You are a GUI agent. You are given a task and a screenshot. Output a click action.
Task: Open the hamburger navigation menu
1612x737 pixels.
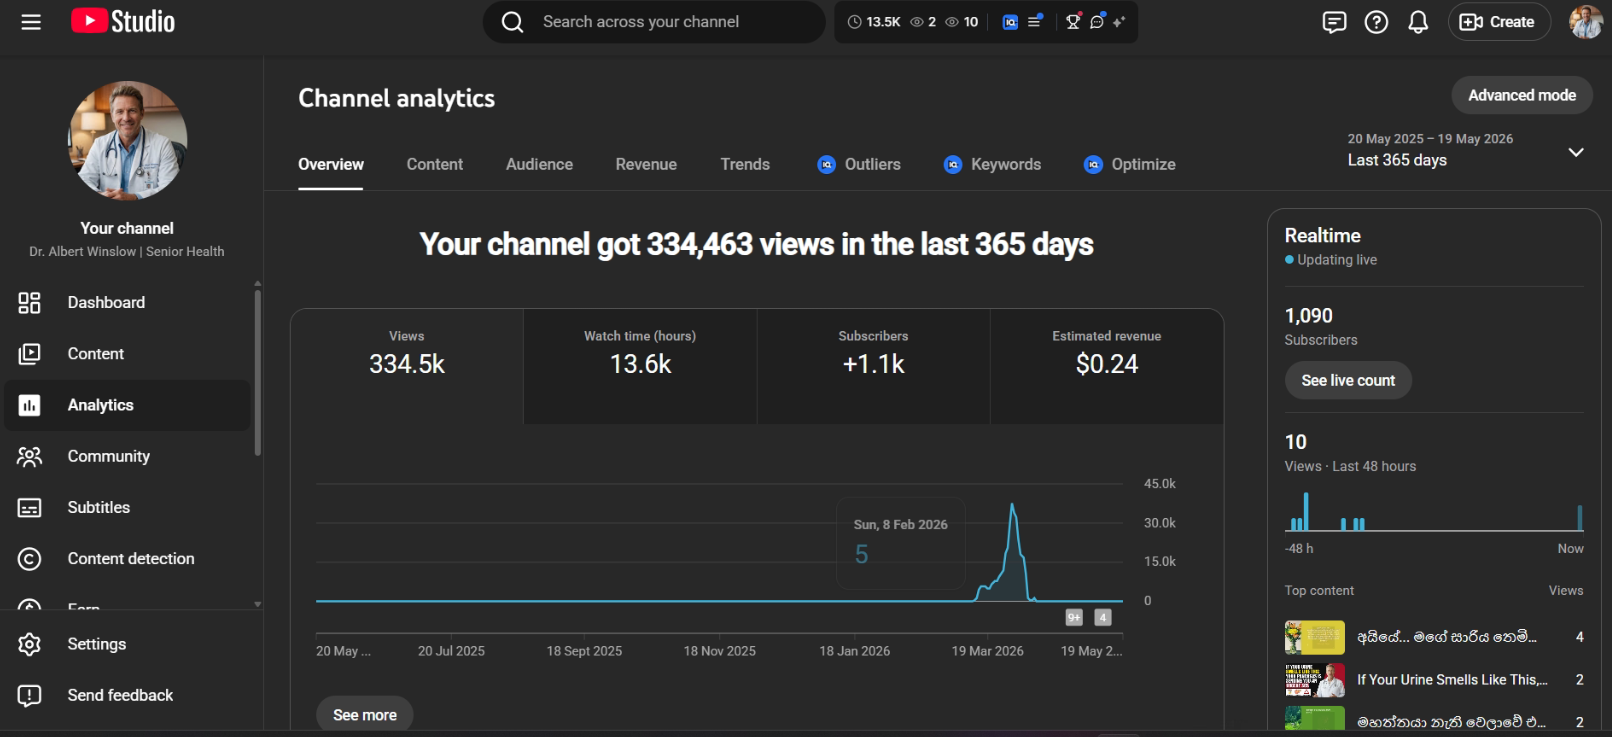click(x=31, y=22)
